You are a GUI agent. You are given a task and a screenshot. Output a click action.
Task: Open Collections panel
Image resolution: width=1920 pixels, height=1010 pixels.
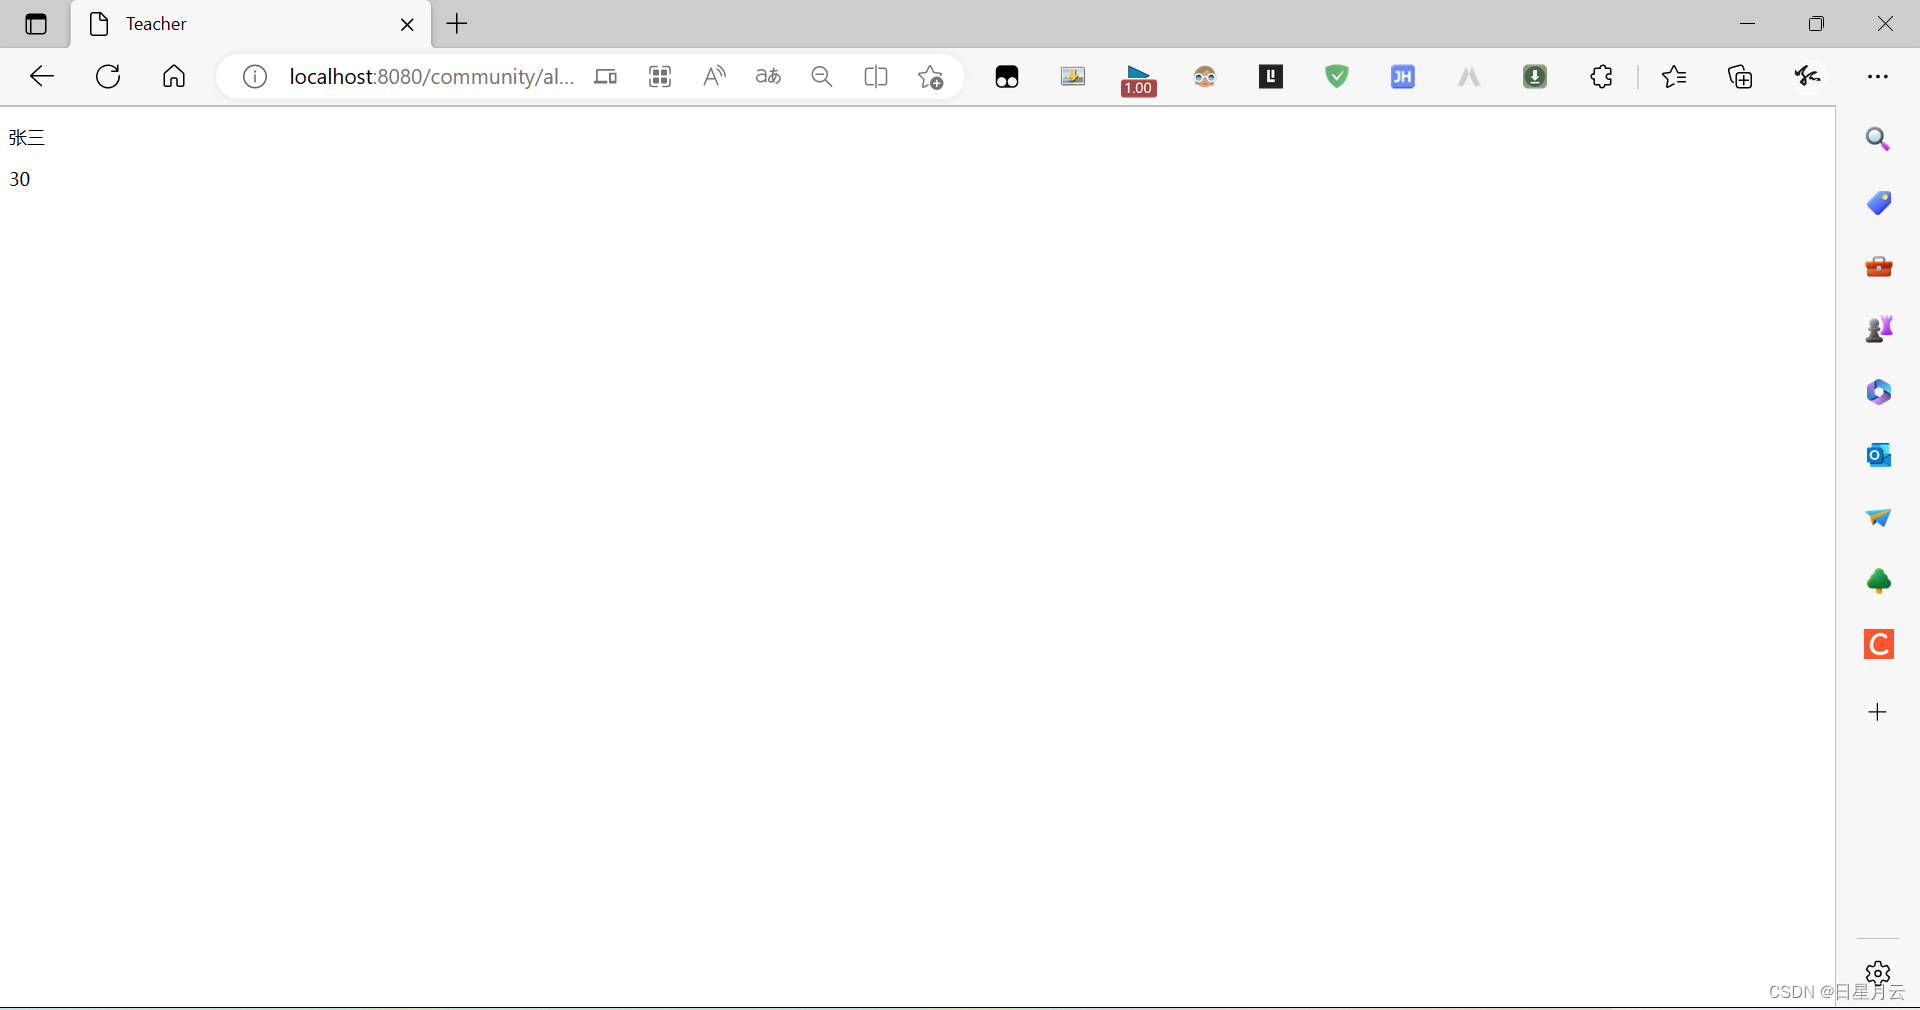(x=1740, y=77)
